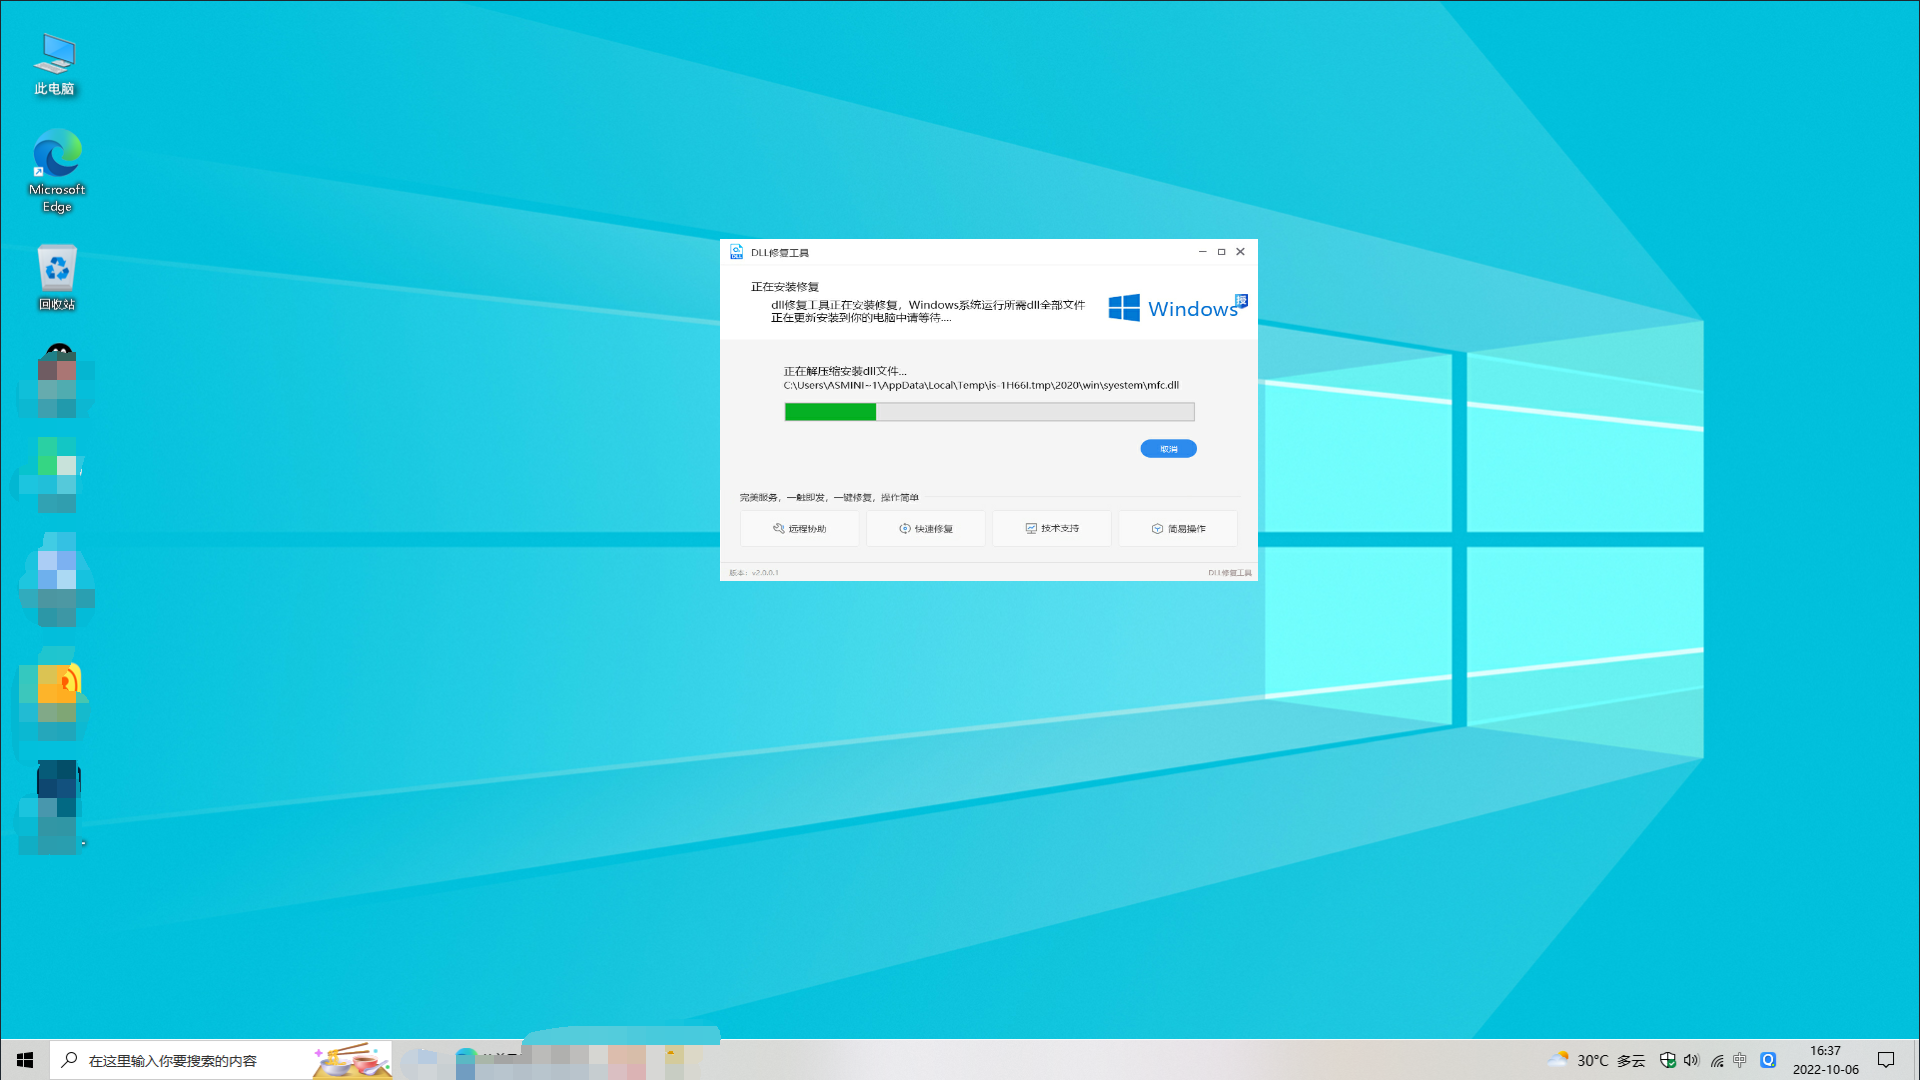Open the Windows Start menu
1920x1080 pixels.
coord(25,1060)
